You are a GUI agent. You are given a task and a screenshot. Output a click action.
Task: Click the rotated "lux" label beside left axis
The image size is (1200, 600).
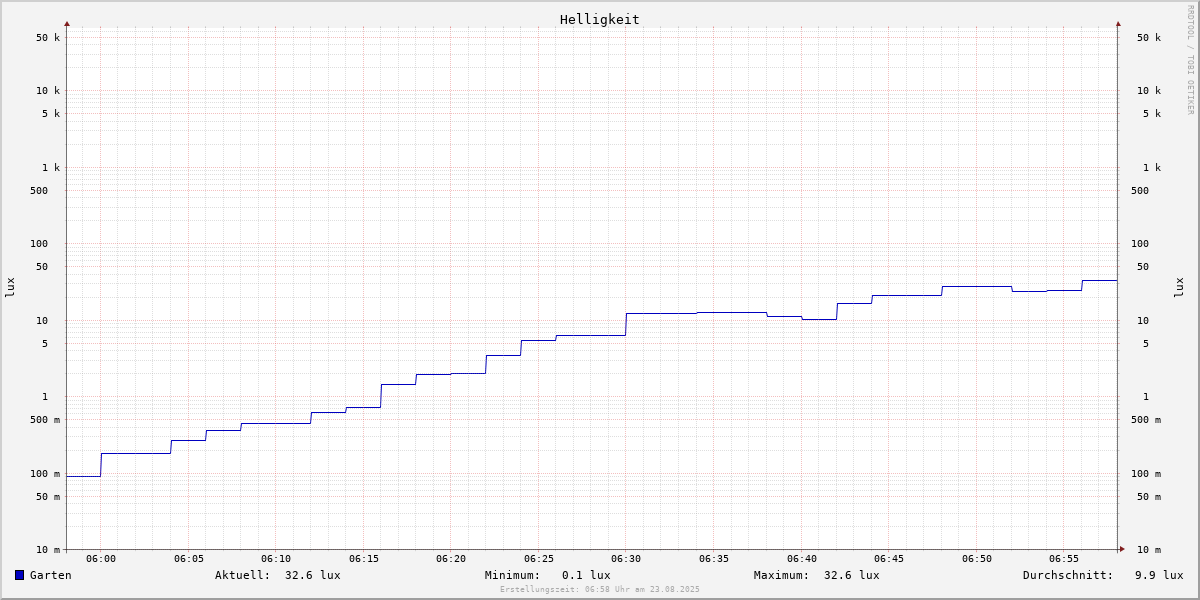point(10,287)
